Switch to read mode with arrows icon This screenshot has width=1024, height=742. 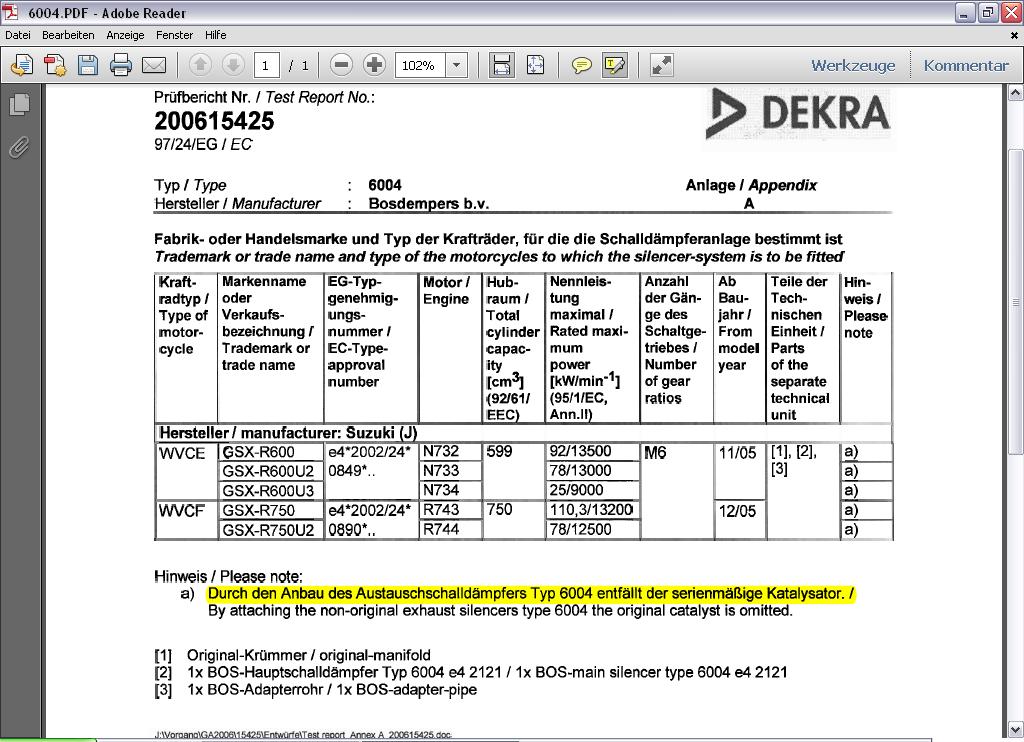(x=662, y=65)
